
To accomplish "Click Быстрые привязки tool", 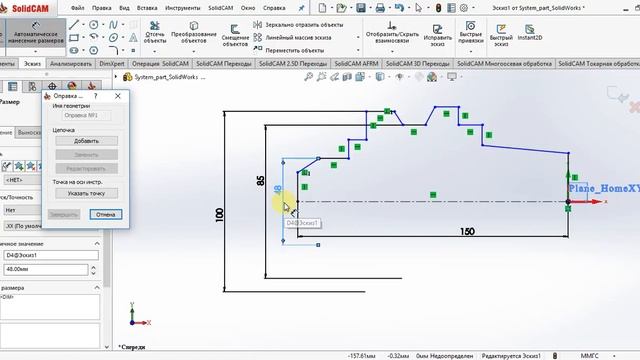I will click(471, 32).
